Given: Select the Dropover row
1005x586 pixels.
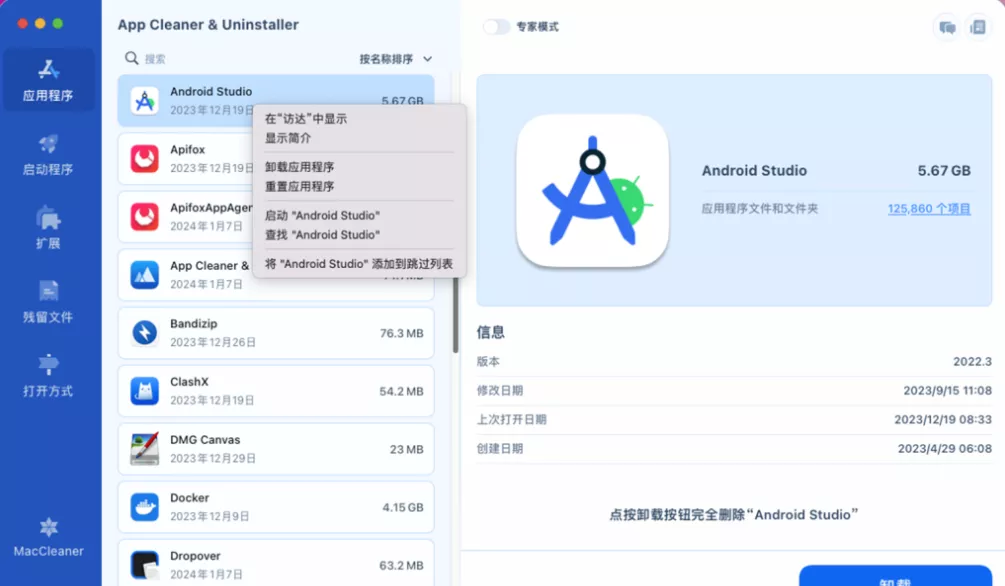Looking at the screenshot, I should click(276, 563).
